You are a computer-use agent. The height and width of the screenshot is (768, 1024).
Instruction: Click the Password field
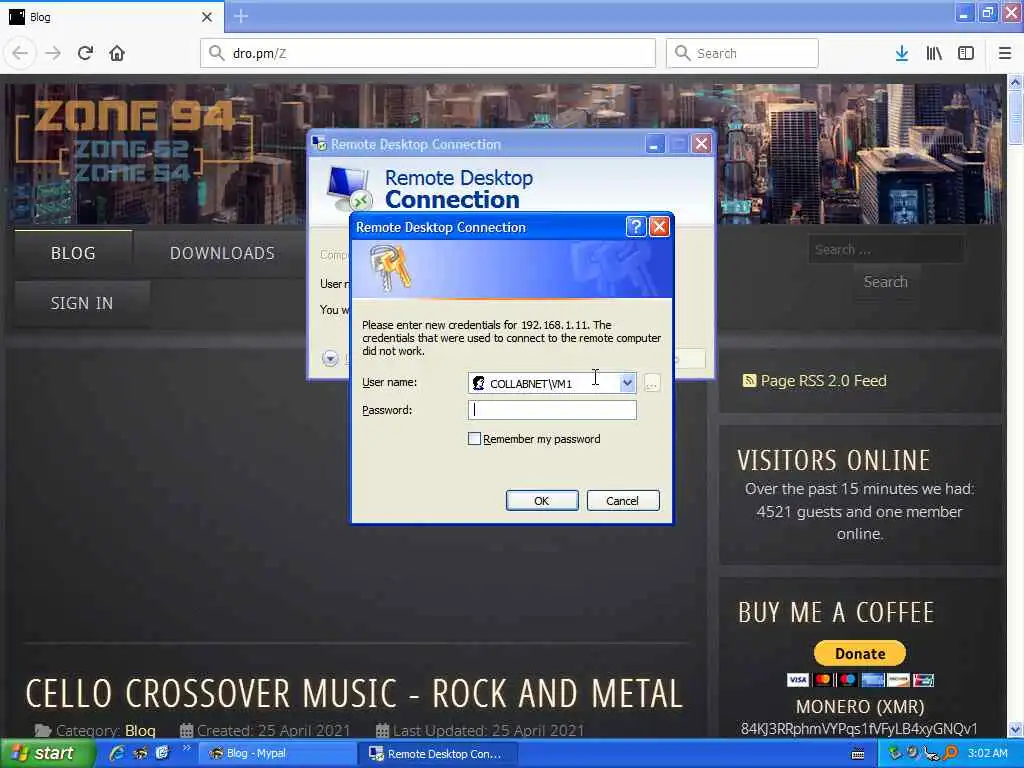(x=552, y=410)
